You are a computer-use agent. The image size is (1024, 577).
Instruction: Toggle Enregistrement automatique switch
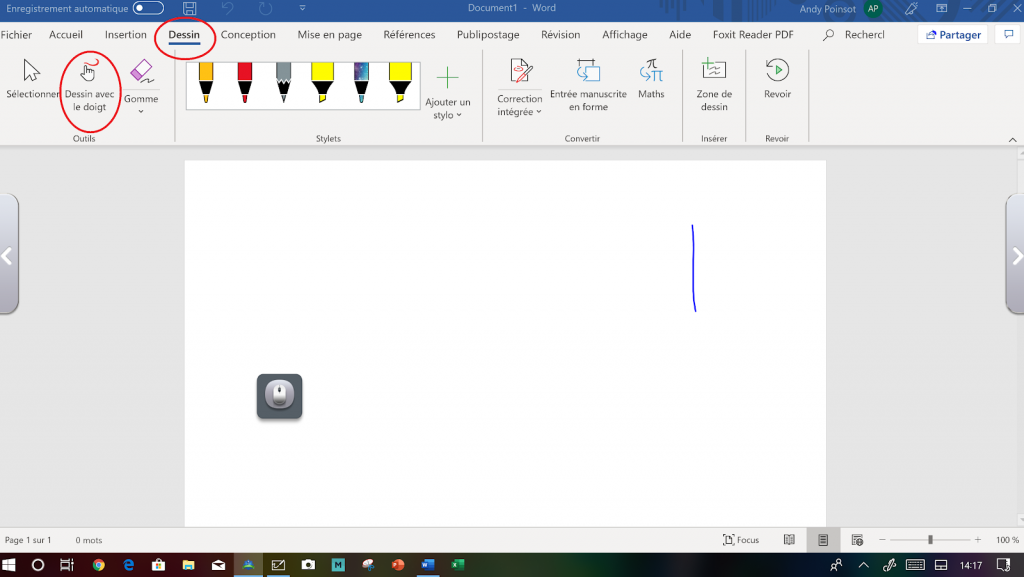(148, 8)
